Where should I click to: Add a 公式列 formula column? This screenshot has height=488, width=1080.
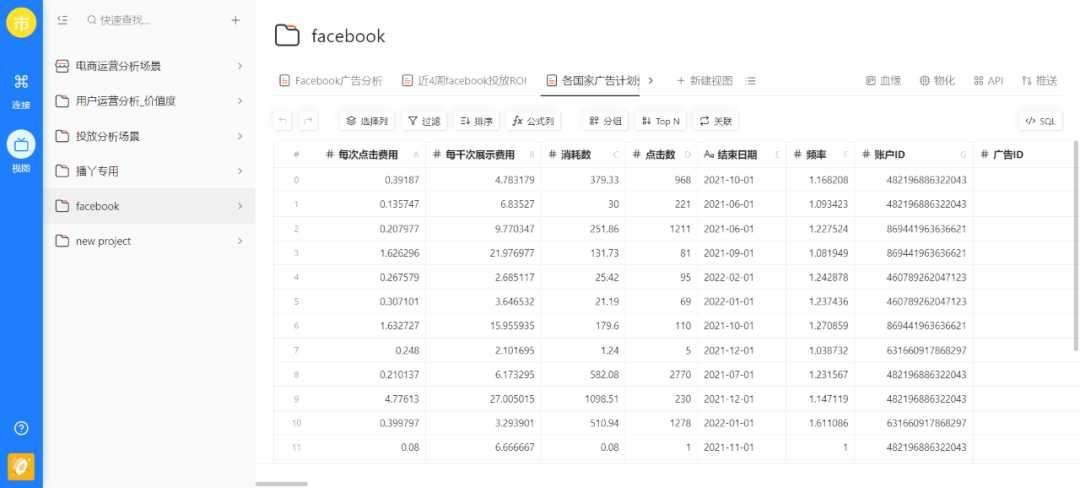pyautogui.click(x=534, y=121)
